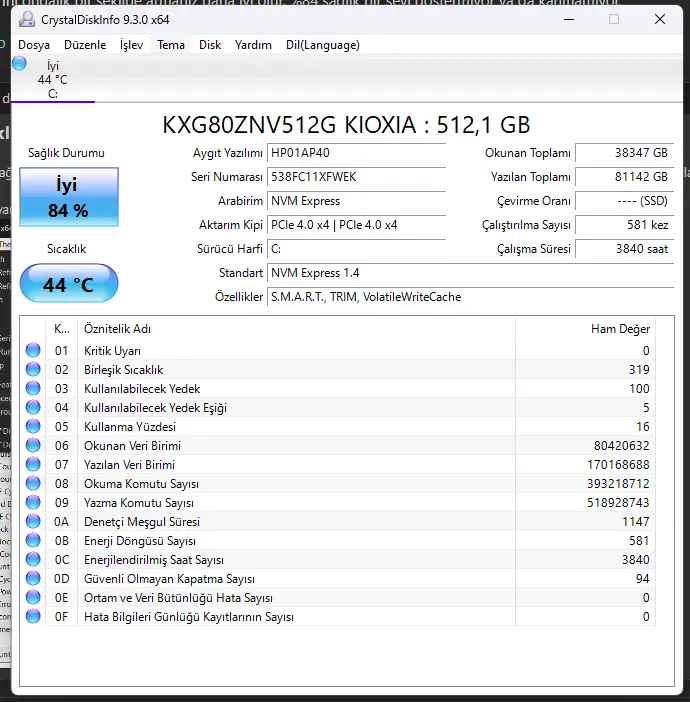Select the Denetçi Meşgul Süresi attribute name
The height and width of the screenshot is (702, 690).
(x=142, y=522)
